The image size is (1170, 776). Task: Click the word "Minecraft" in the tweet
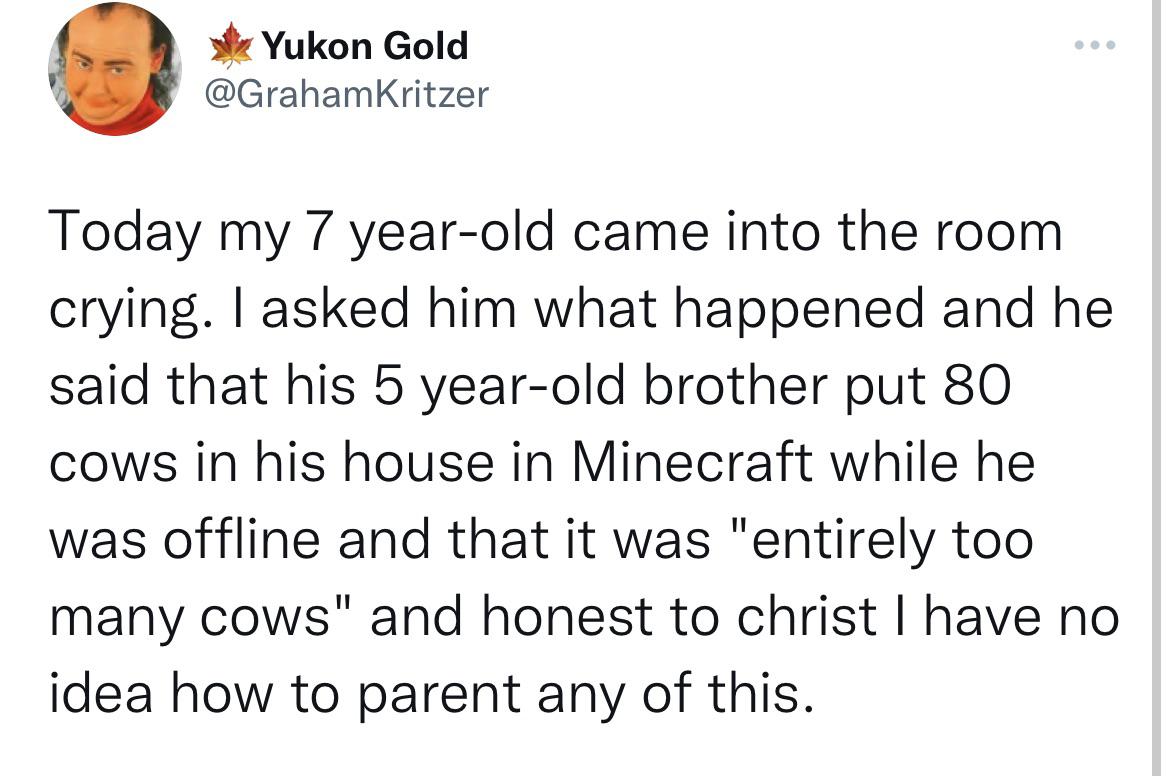[692, 463]
